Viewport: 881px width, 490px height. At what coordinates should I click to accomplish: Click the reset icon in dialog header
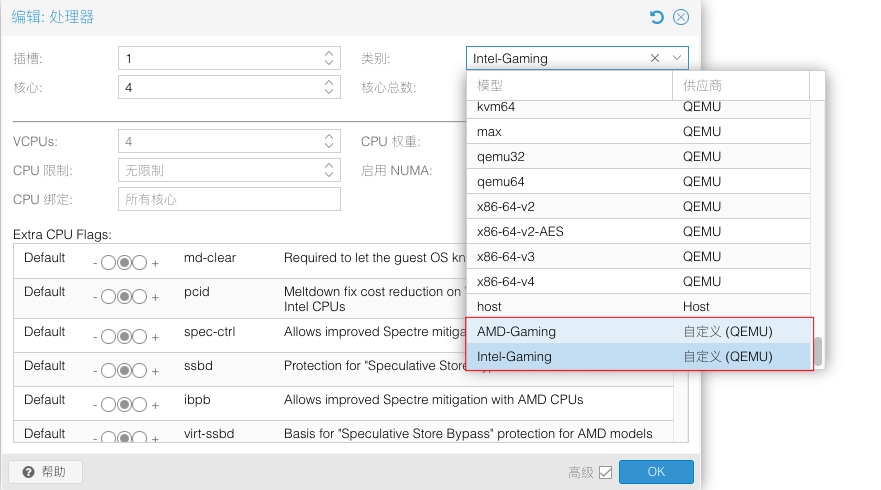(x=656, y=17)
